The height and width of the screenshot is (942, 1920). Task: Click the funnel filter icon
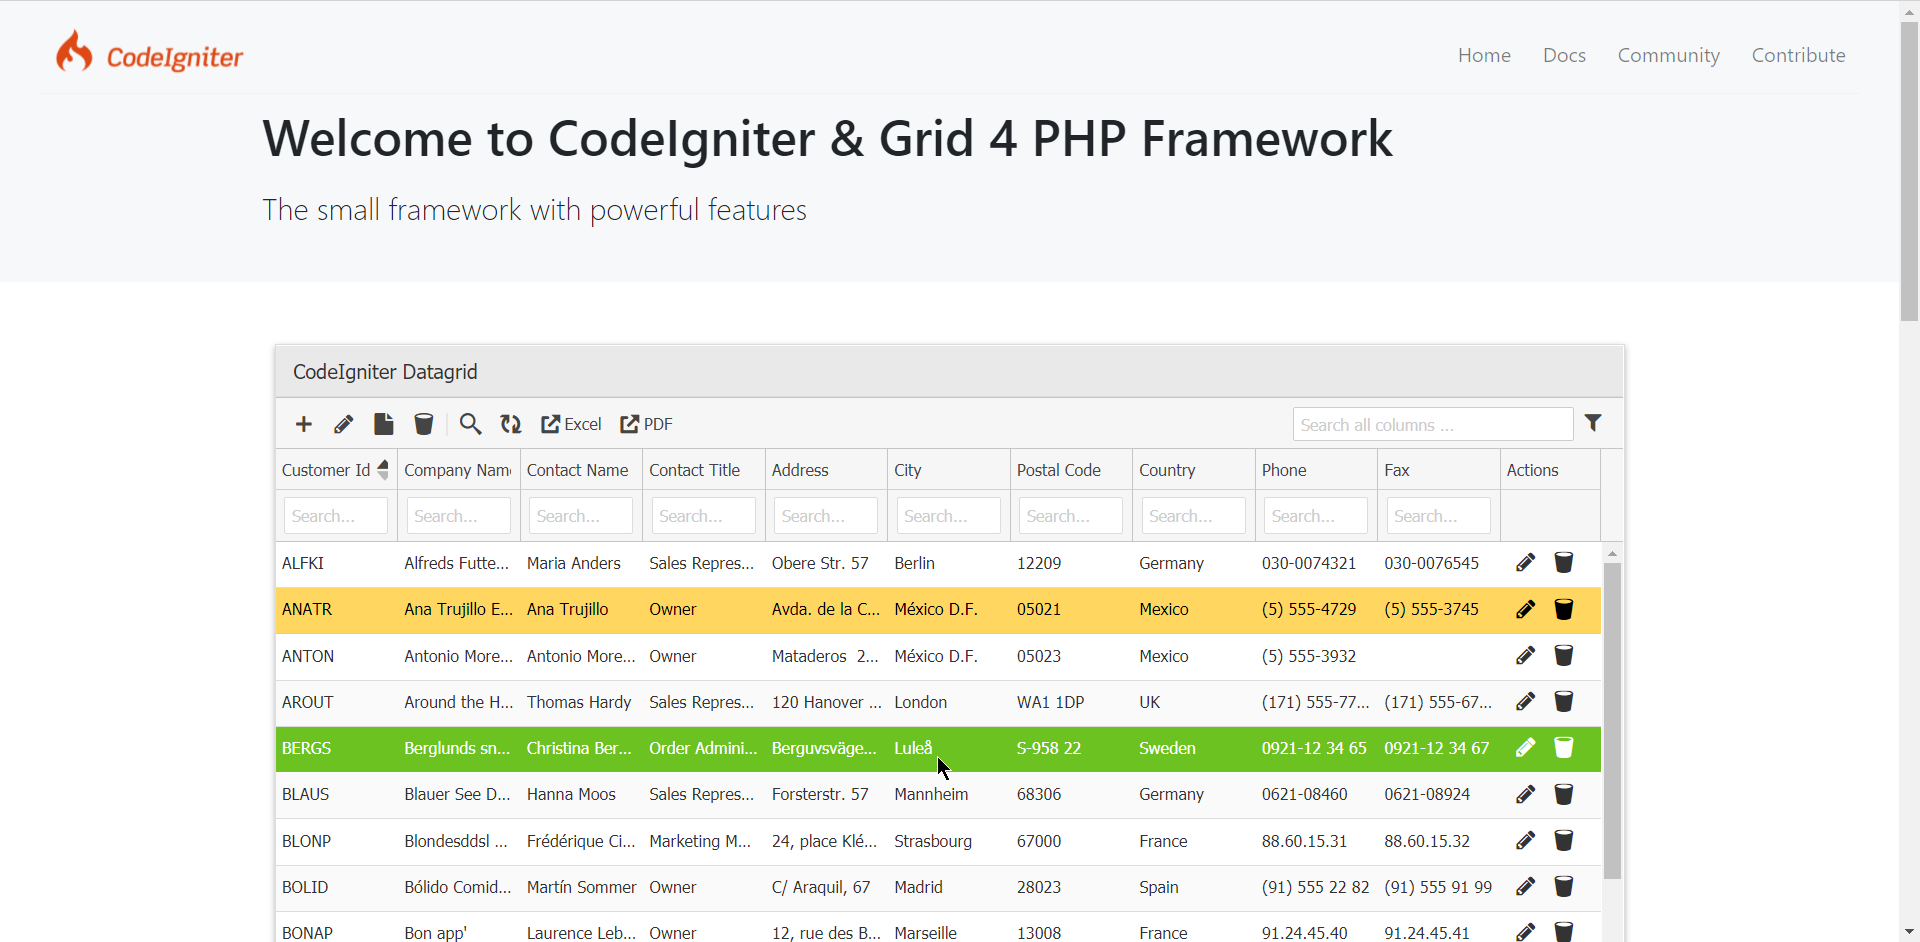point(1593,423)
